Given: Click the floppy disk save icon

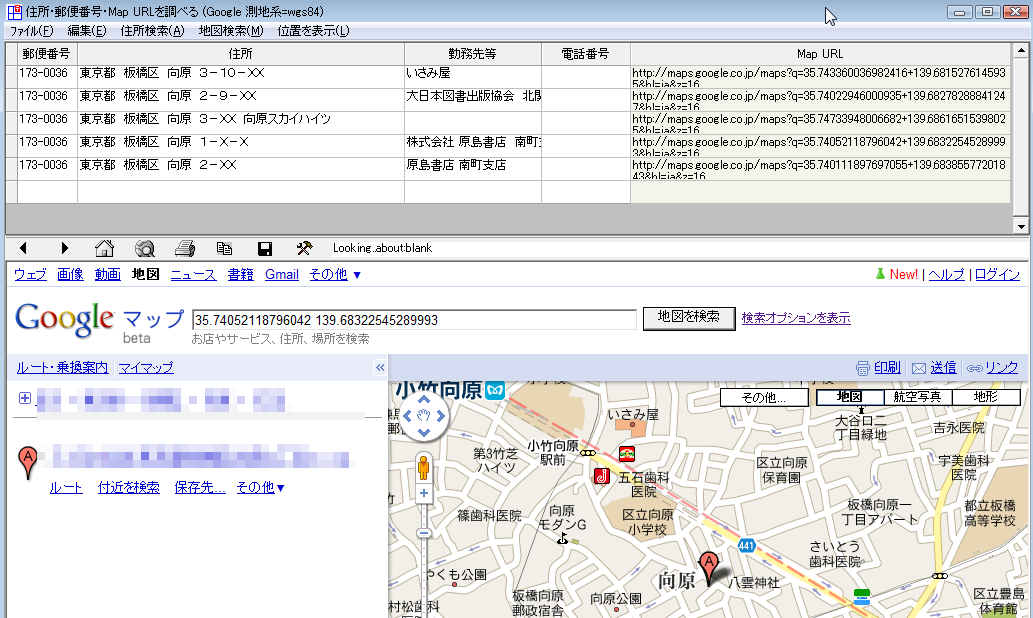Looking at the screenshot, I should 265,248.
